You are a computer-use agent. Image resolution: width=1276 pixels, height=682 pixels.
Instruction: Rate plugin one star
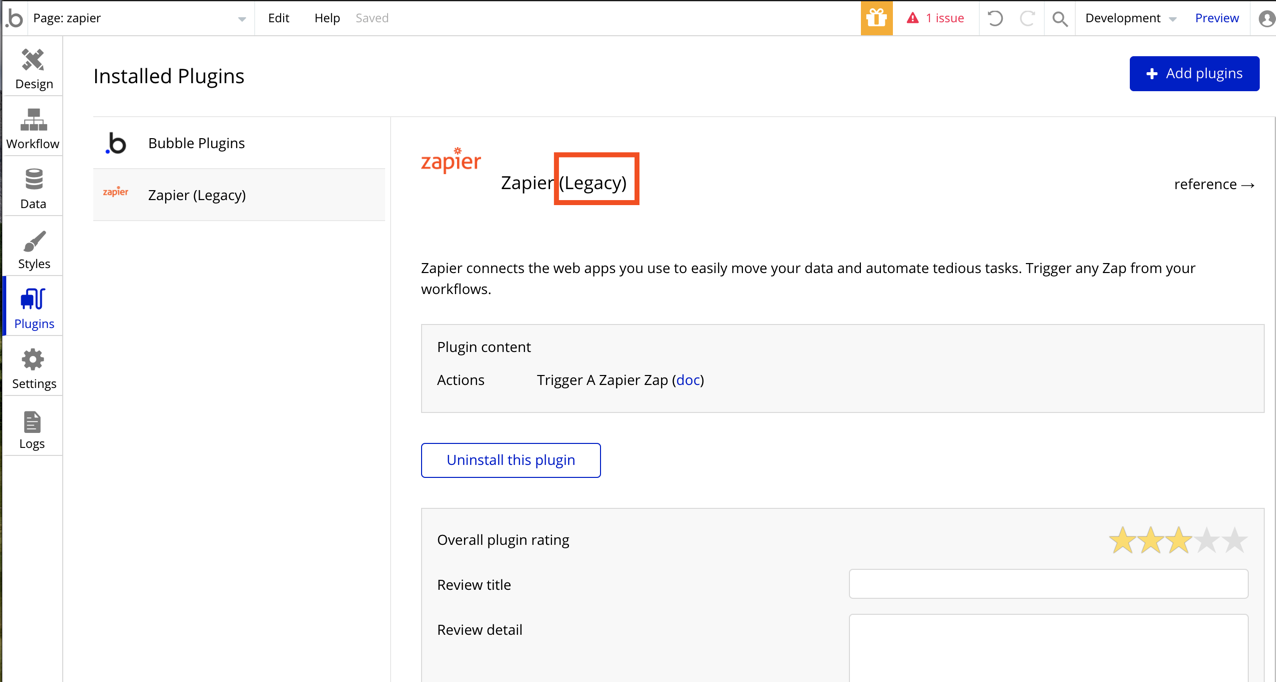coord(1122,541)
